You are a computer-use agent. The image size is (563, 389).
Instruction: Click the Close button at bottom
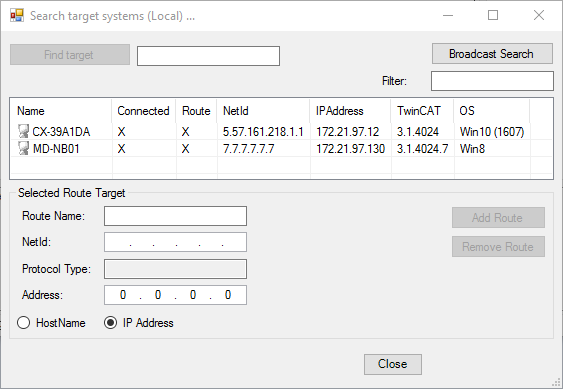coord(393,364)
